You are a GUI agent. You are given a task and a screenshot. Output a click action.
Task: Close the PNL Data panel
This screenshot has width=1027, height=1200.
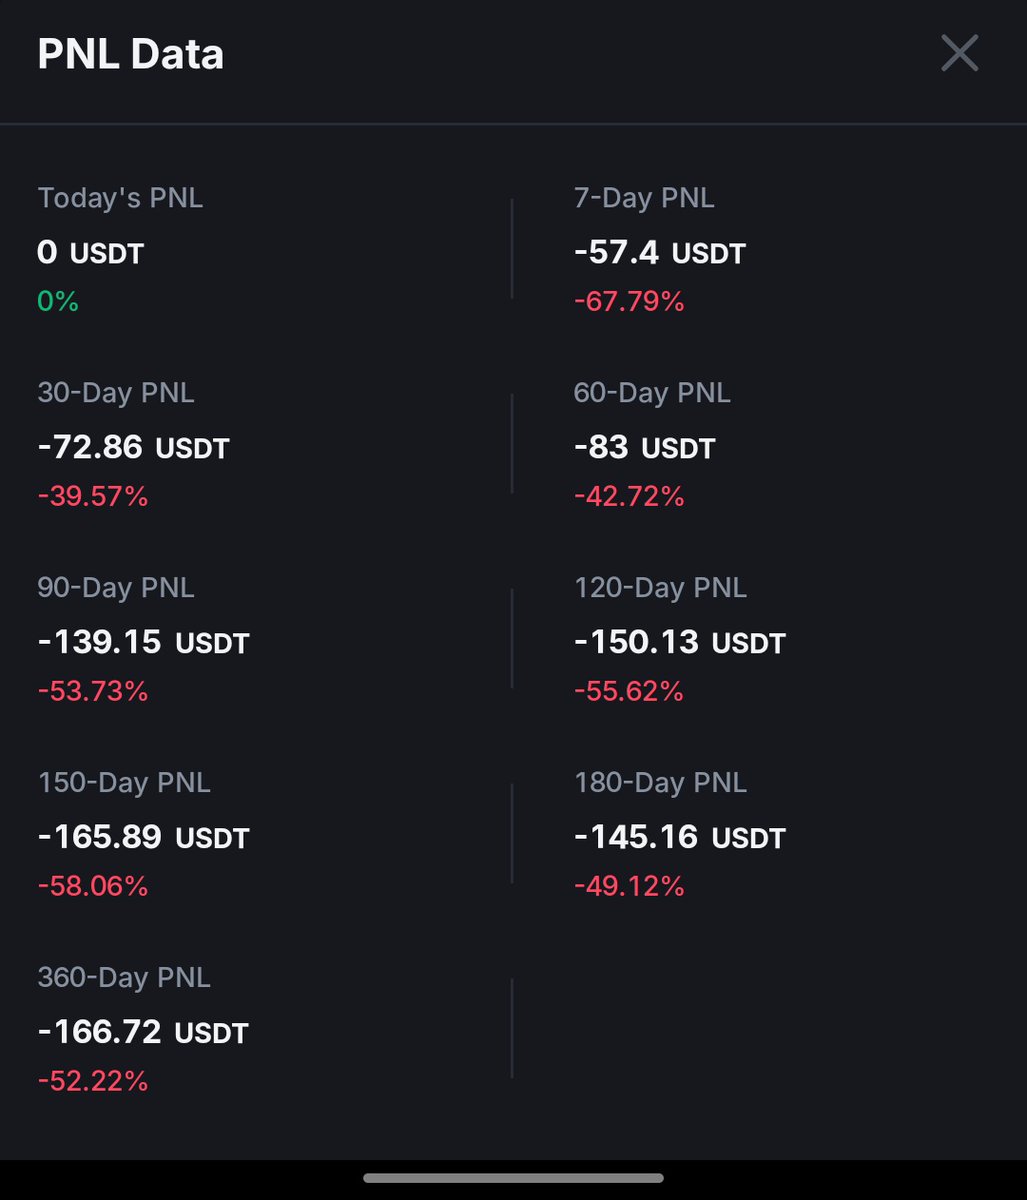pyautogui.click(x=959, y=54)
